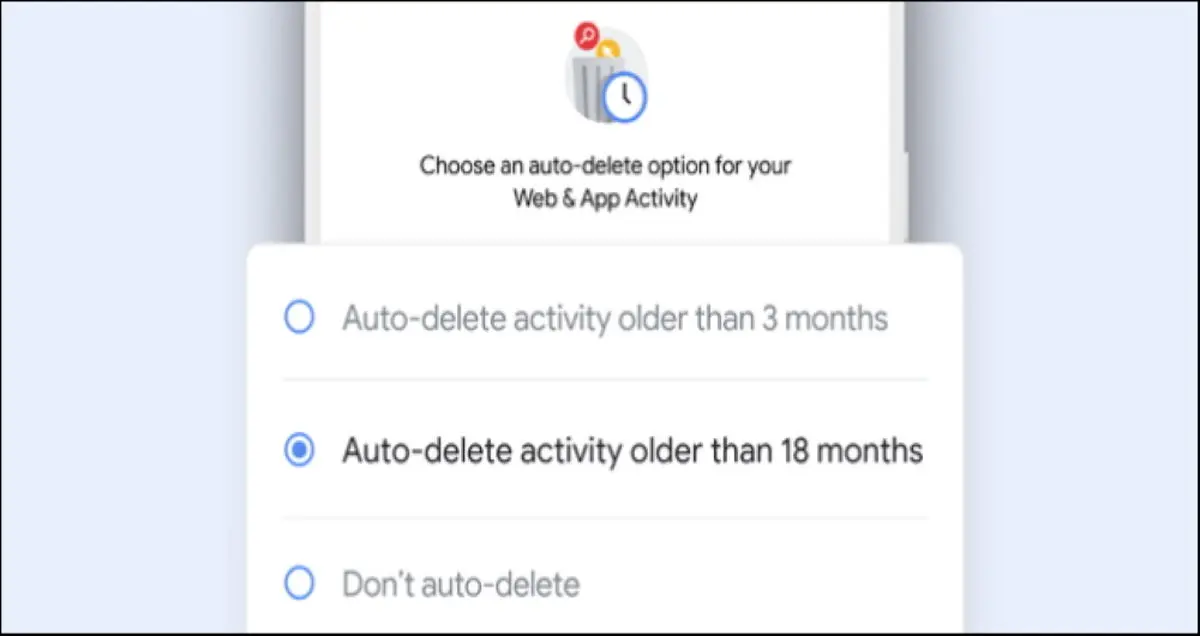This screenshot has width=1200, height=636.
Task: Click the words "3 months" in the first option
Action: [832, 318]
